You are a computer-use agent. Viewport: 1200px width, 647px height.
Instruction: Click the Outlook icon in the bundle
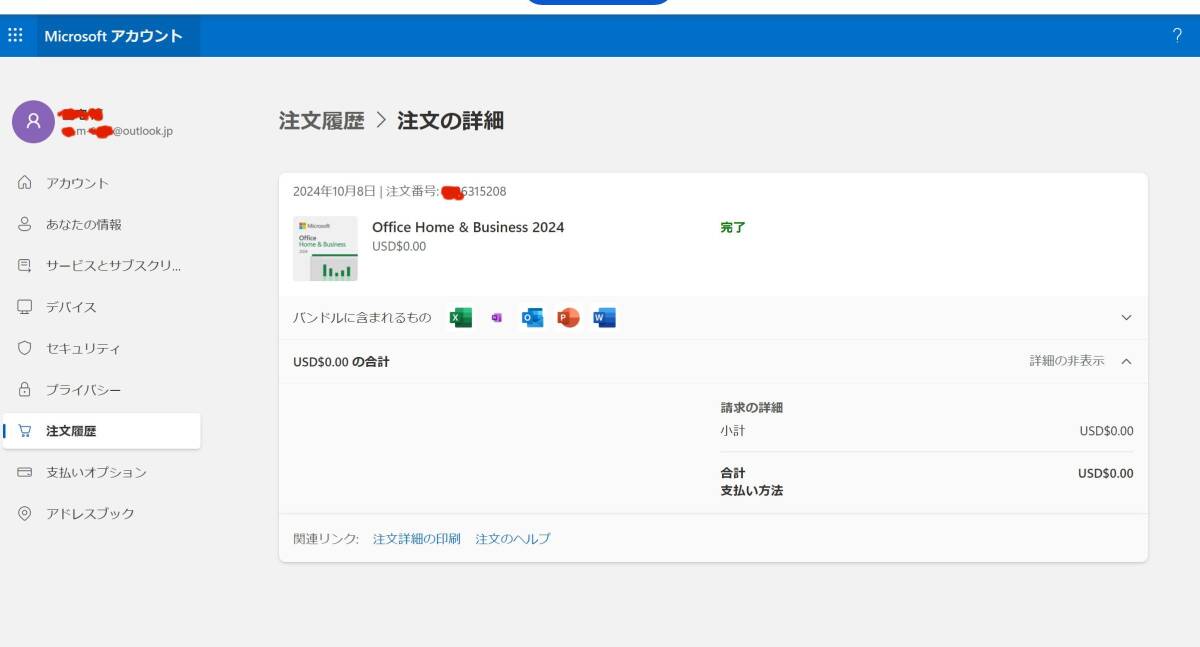click(x=532, y=318)
